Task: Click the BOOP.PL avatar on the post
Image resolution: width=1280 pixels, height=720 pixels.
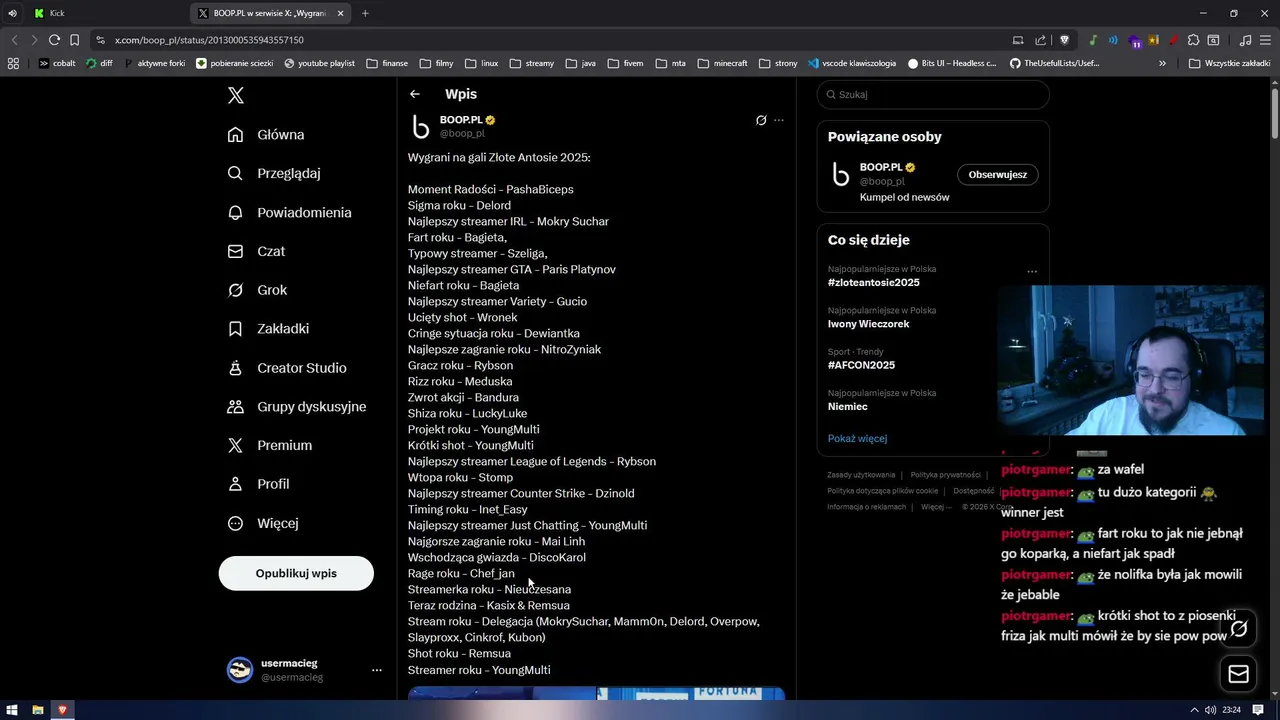Action: tap(421, 126)
